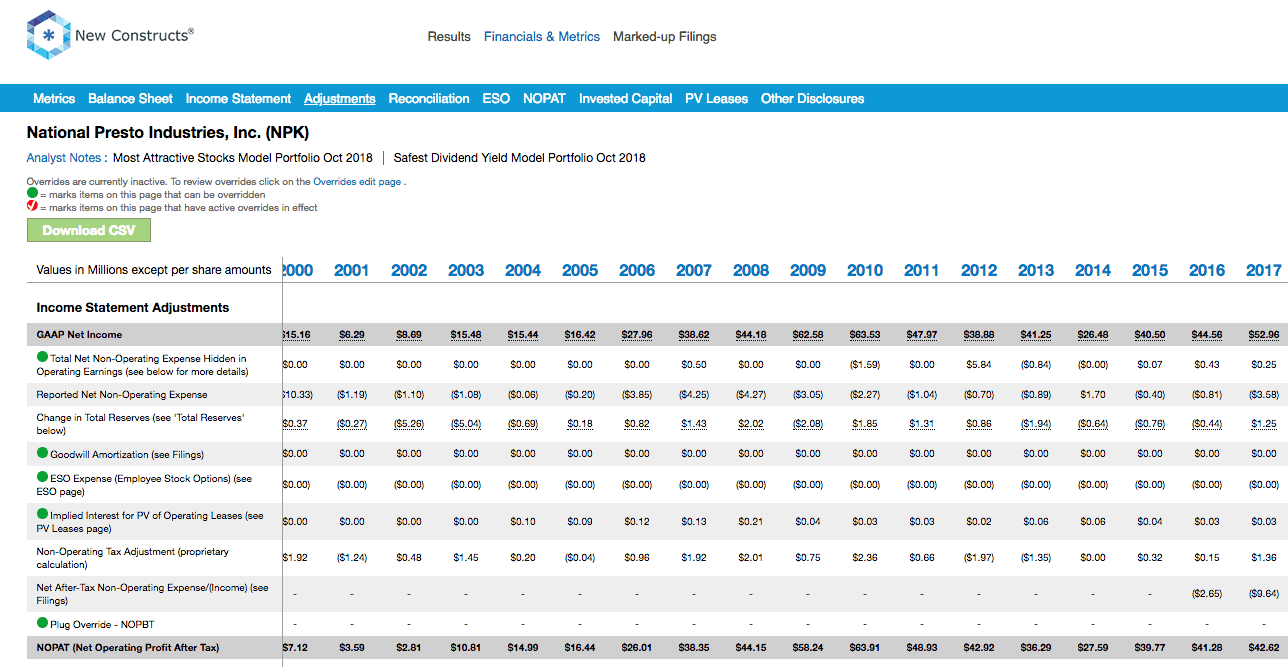The image size is (1288, 667).
Task: Click NOPAT value $42.62 for 2017
Action: [1264, 648]
